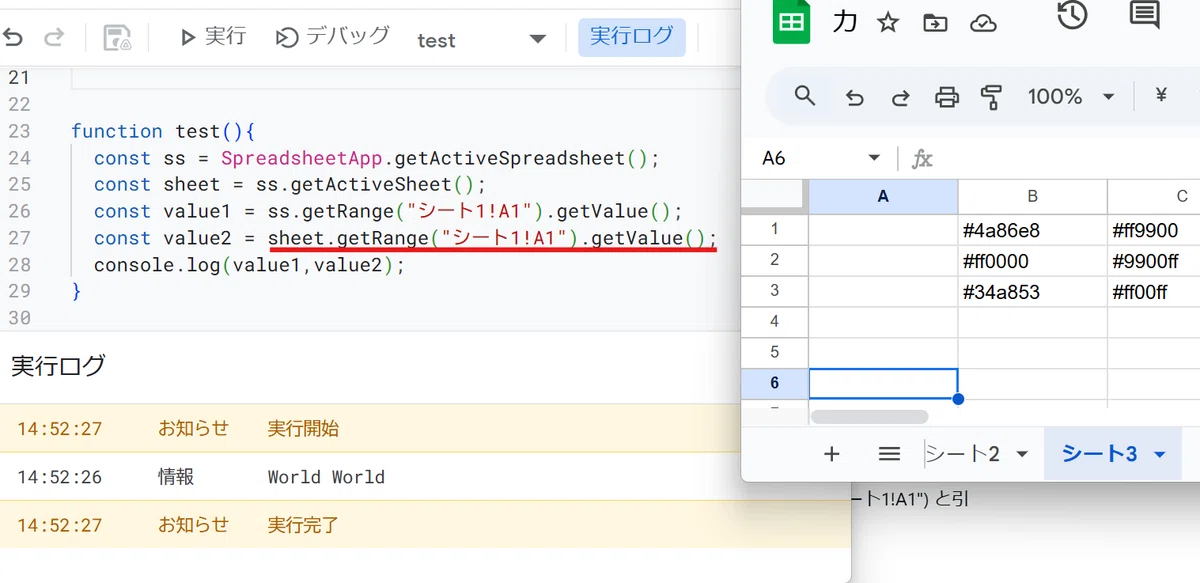Run the script with 実行 button
Screen dimensions: 1200x583
point(212,37)
